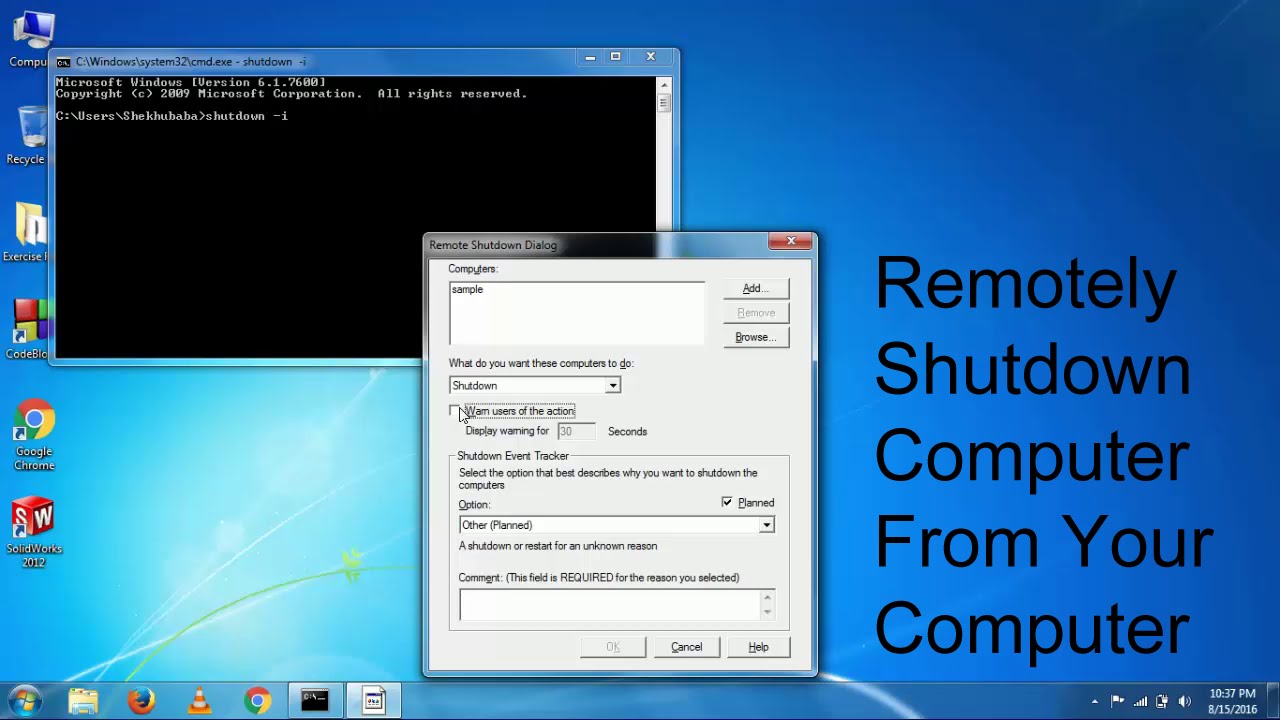Open Windows Explorer from taskbar
1280x720 pixels.
pyautogui.click(x=83, y=701)
